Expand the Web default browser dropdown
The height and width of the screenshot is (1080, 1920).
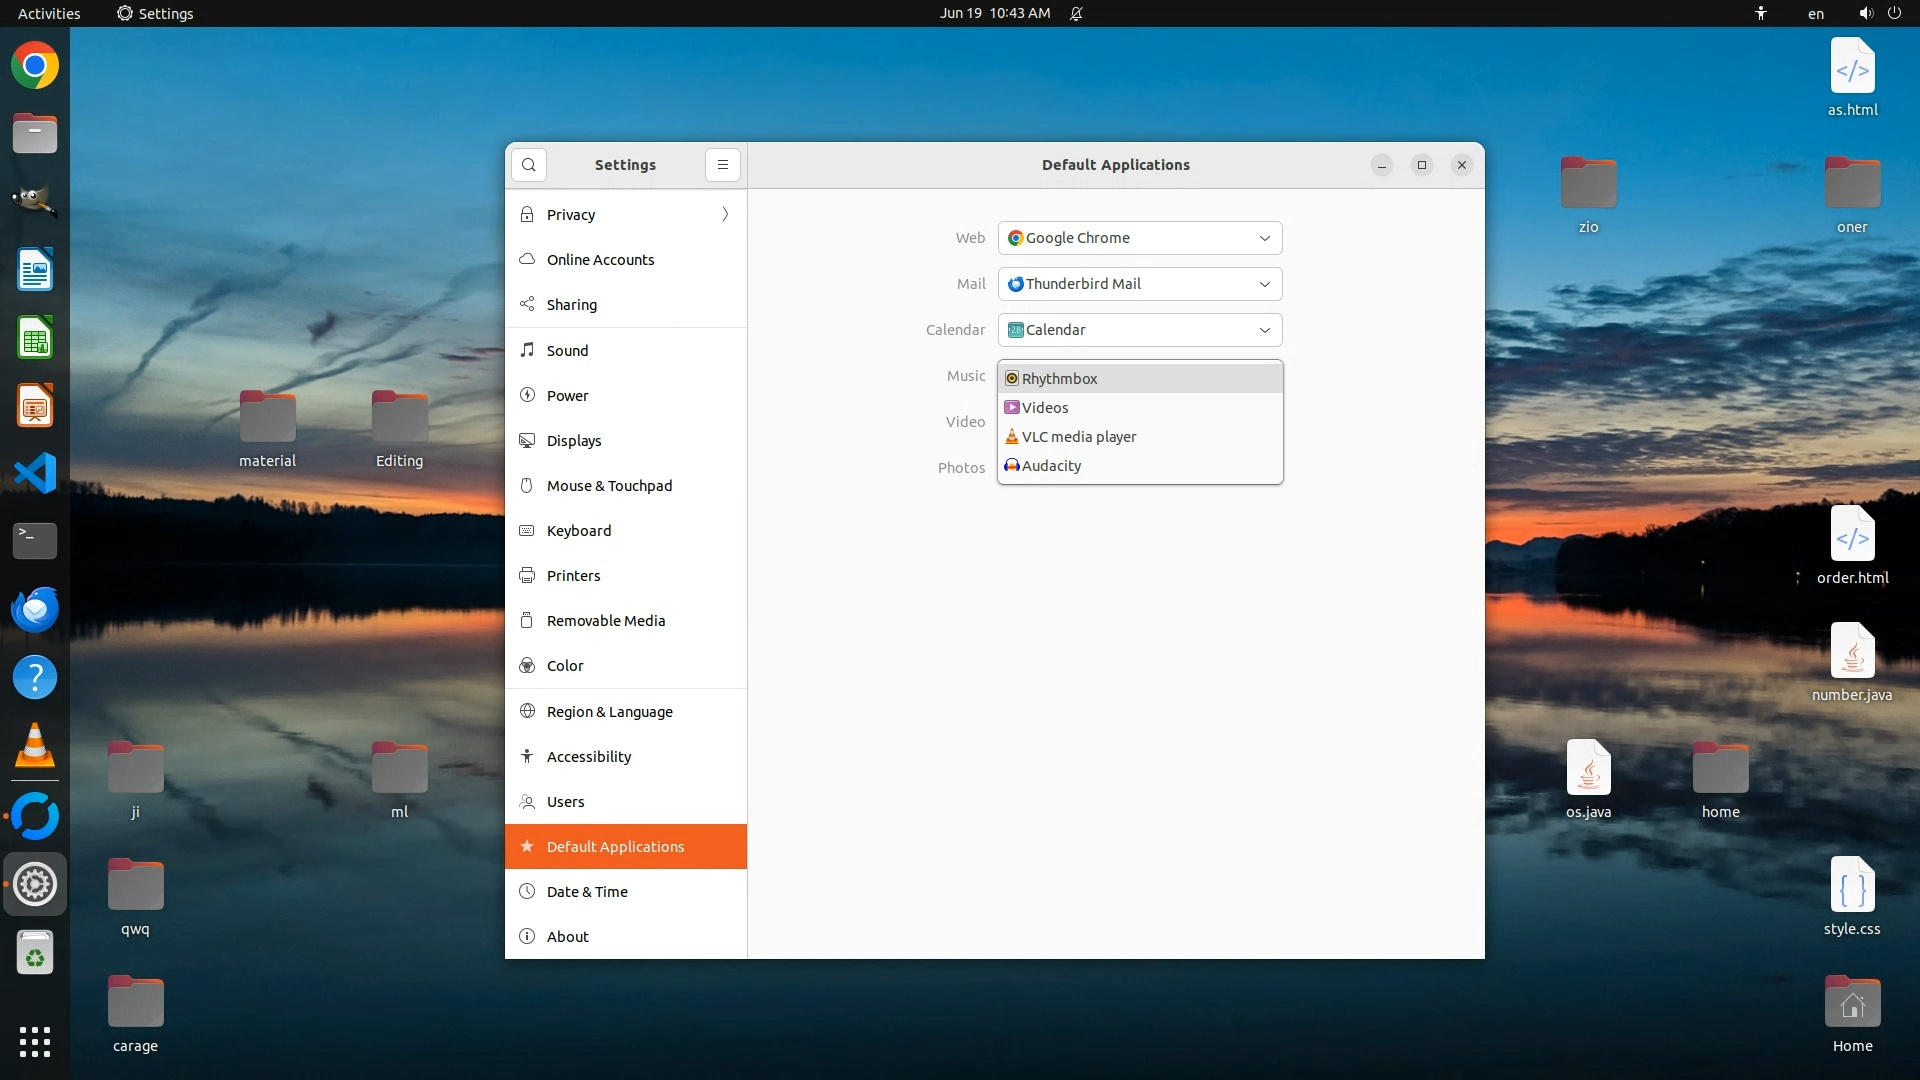pos(1139,238)
